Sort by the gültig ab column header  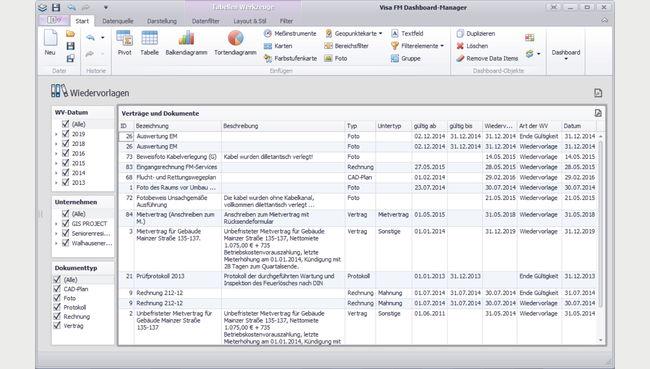[x=429, y=126]
